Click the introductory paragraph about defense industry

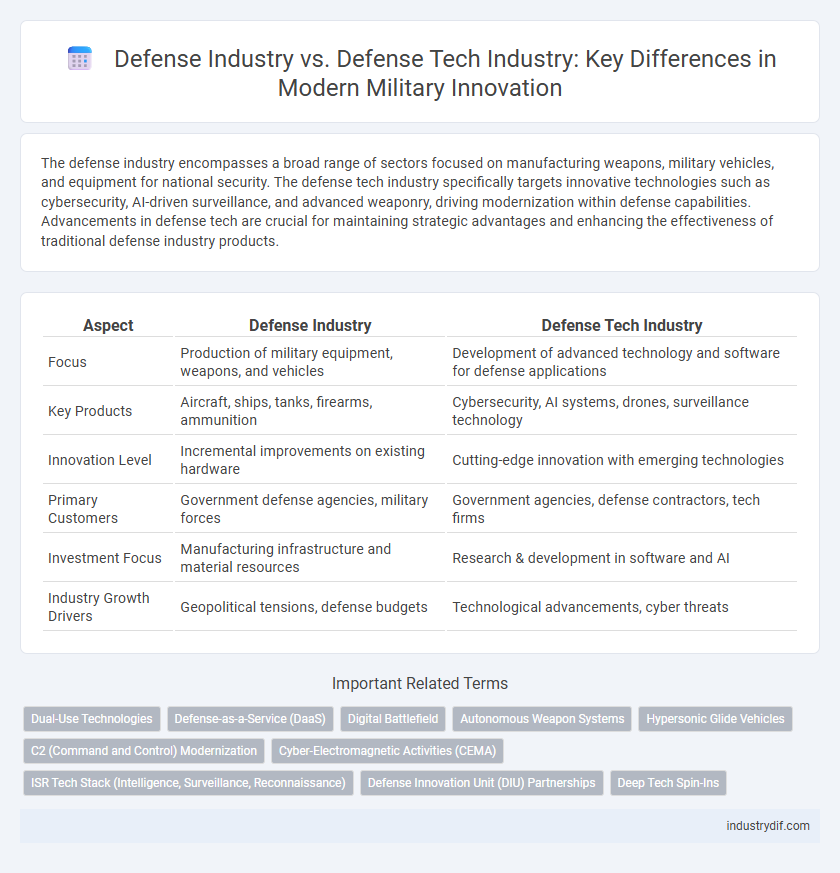pos(408,202)
